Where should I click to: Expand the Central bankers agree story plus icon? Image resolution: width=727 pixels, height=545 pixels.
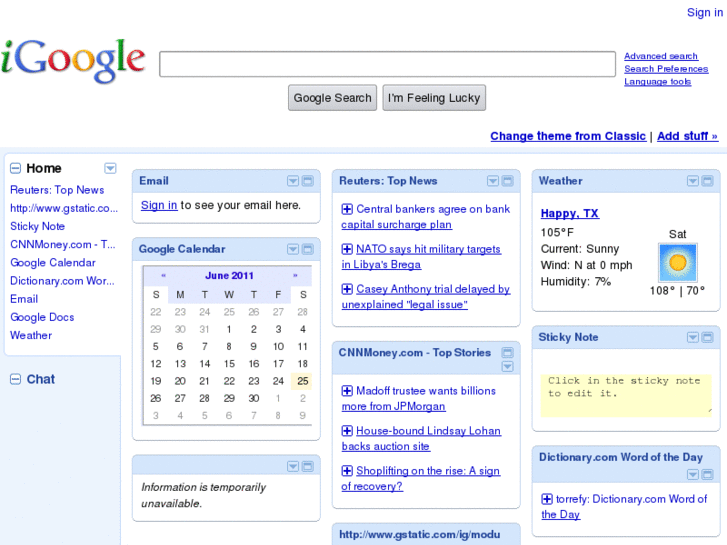point(347,209)
